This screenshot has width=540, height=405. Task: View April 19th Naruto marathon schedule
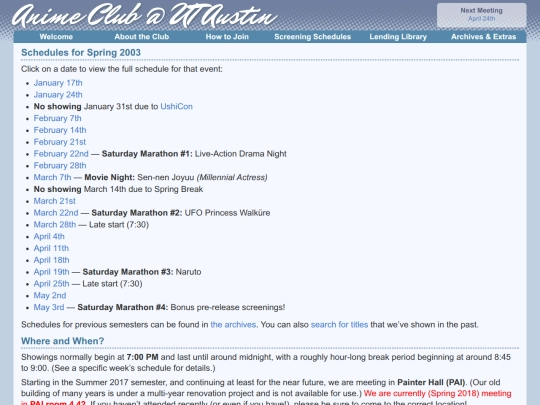51,272
